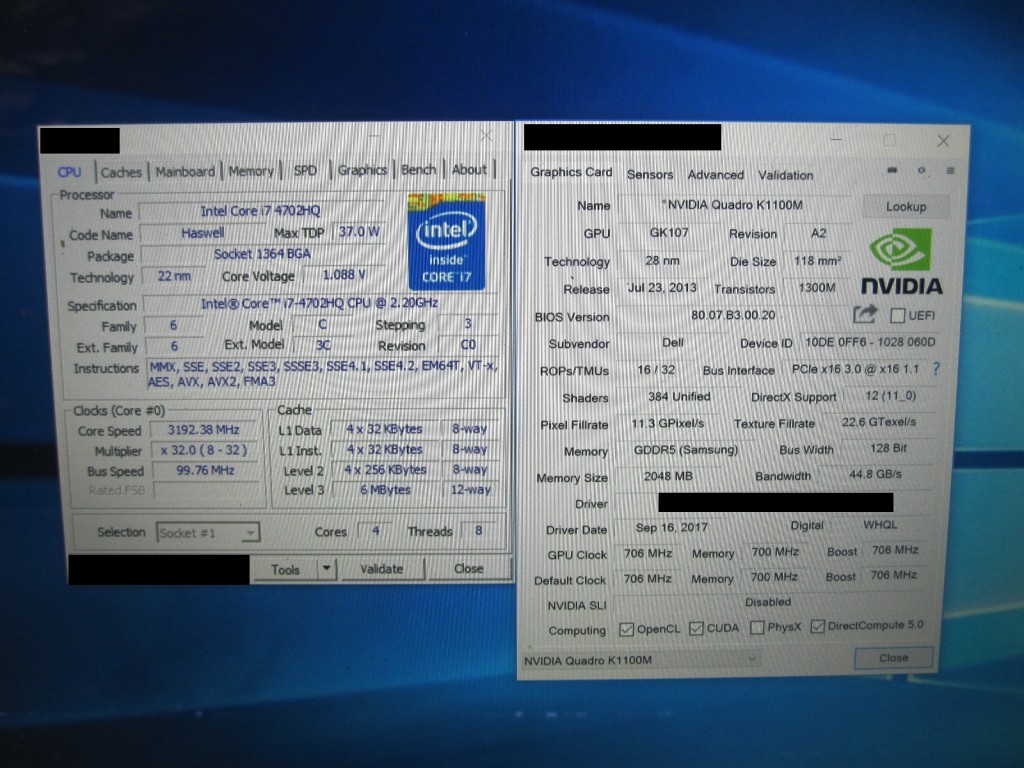Screen dimensions: 1024x768
Task: Click the Pixel Fillrate value 11.3 GPixel/s
Action: coord(667,423)
